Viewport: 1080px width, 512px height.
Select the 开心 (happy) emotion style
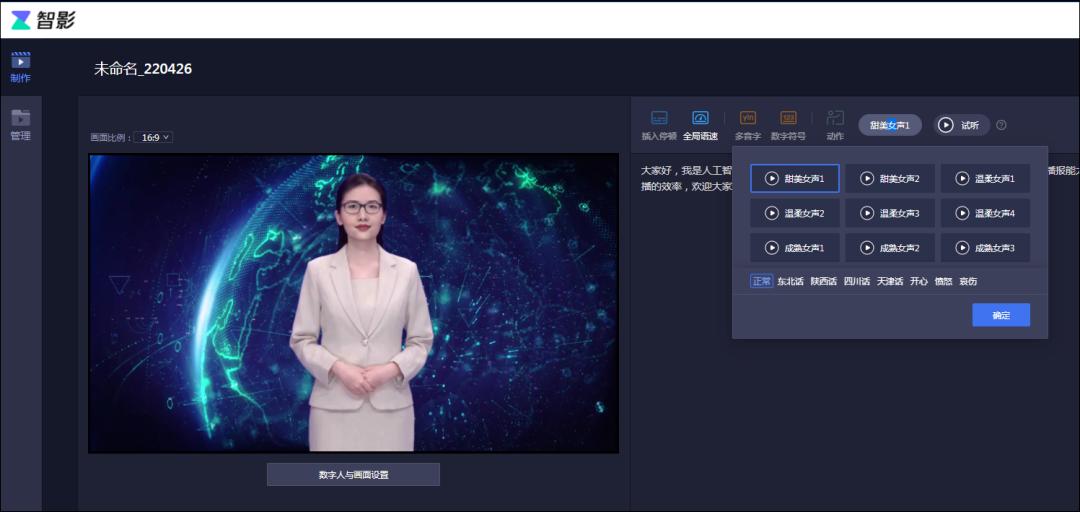[x=919, y=281]
